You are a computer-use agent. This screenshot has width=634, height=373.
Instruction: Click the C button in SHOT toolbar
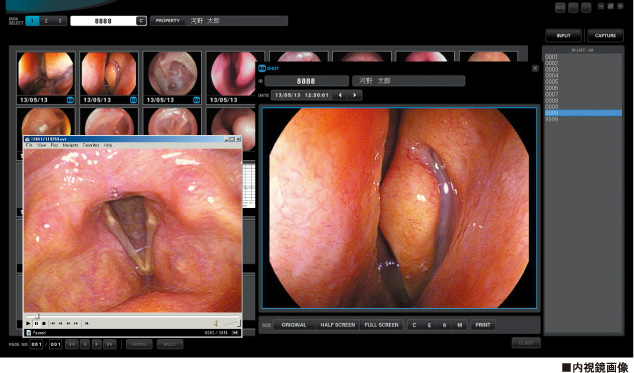[x=414, y=325]
